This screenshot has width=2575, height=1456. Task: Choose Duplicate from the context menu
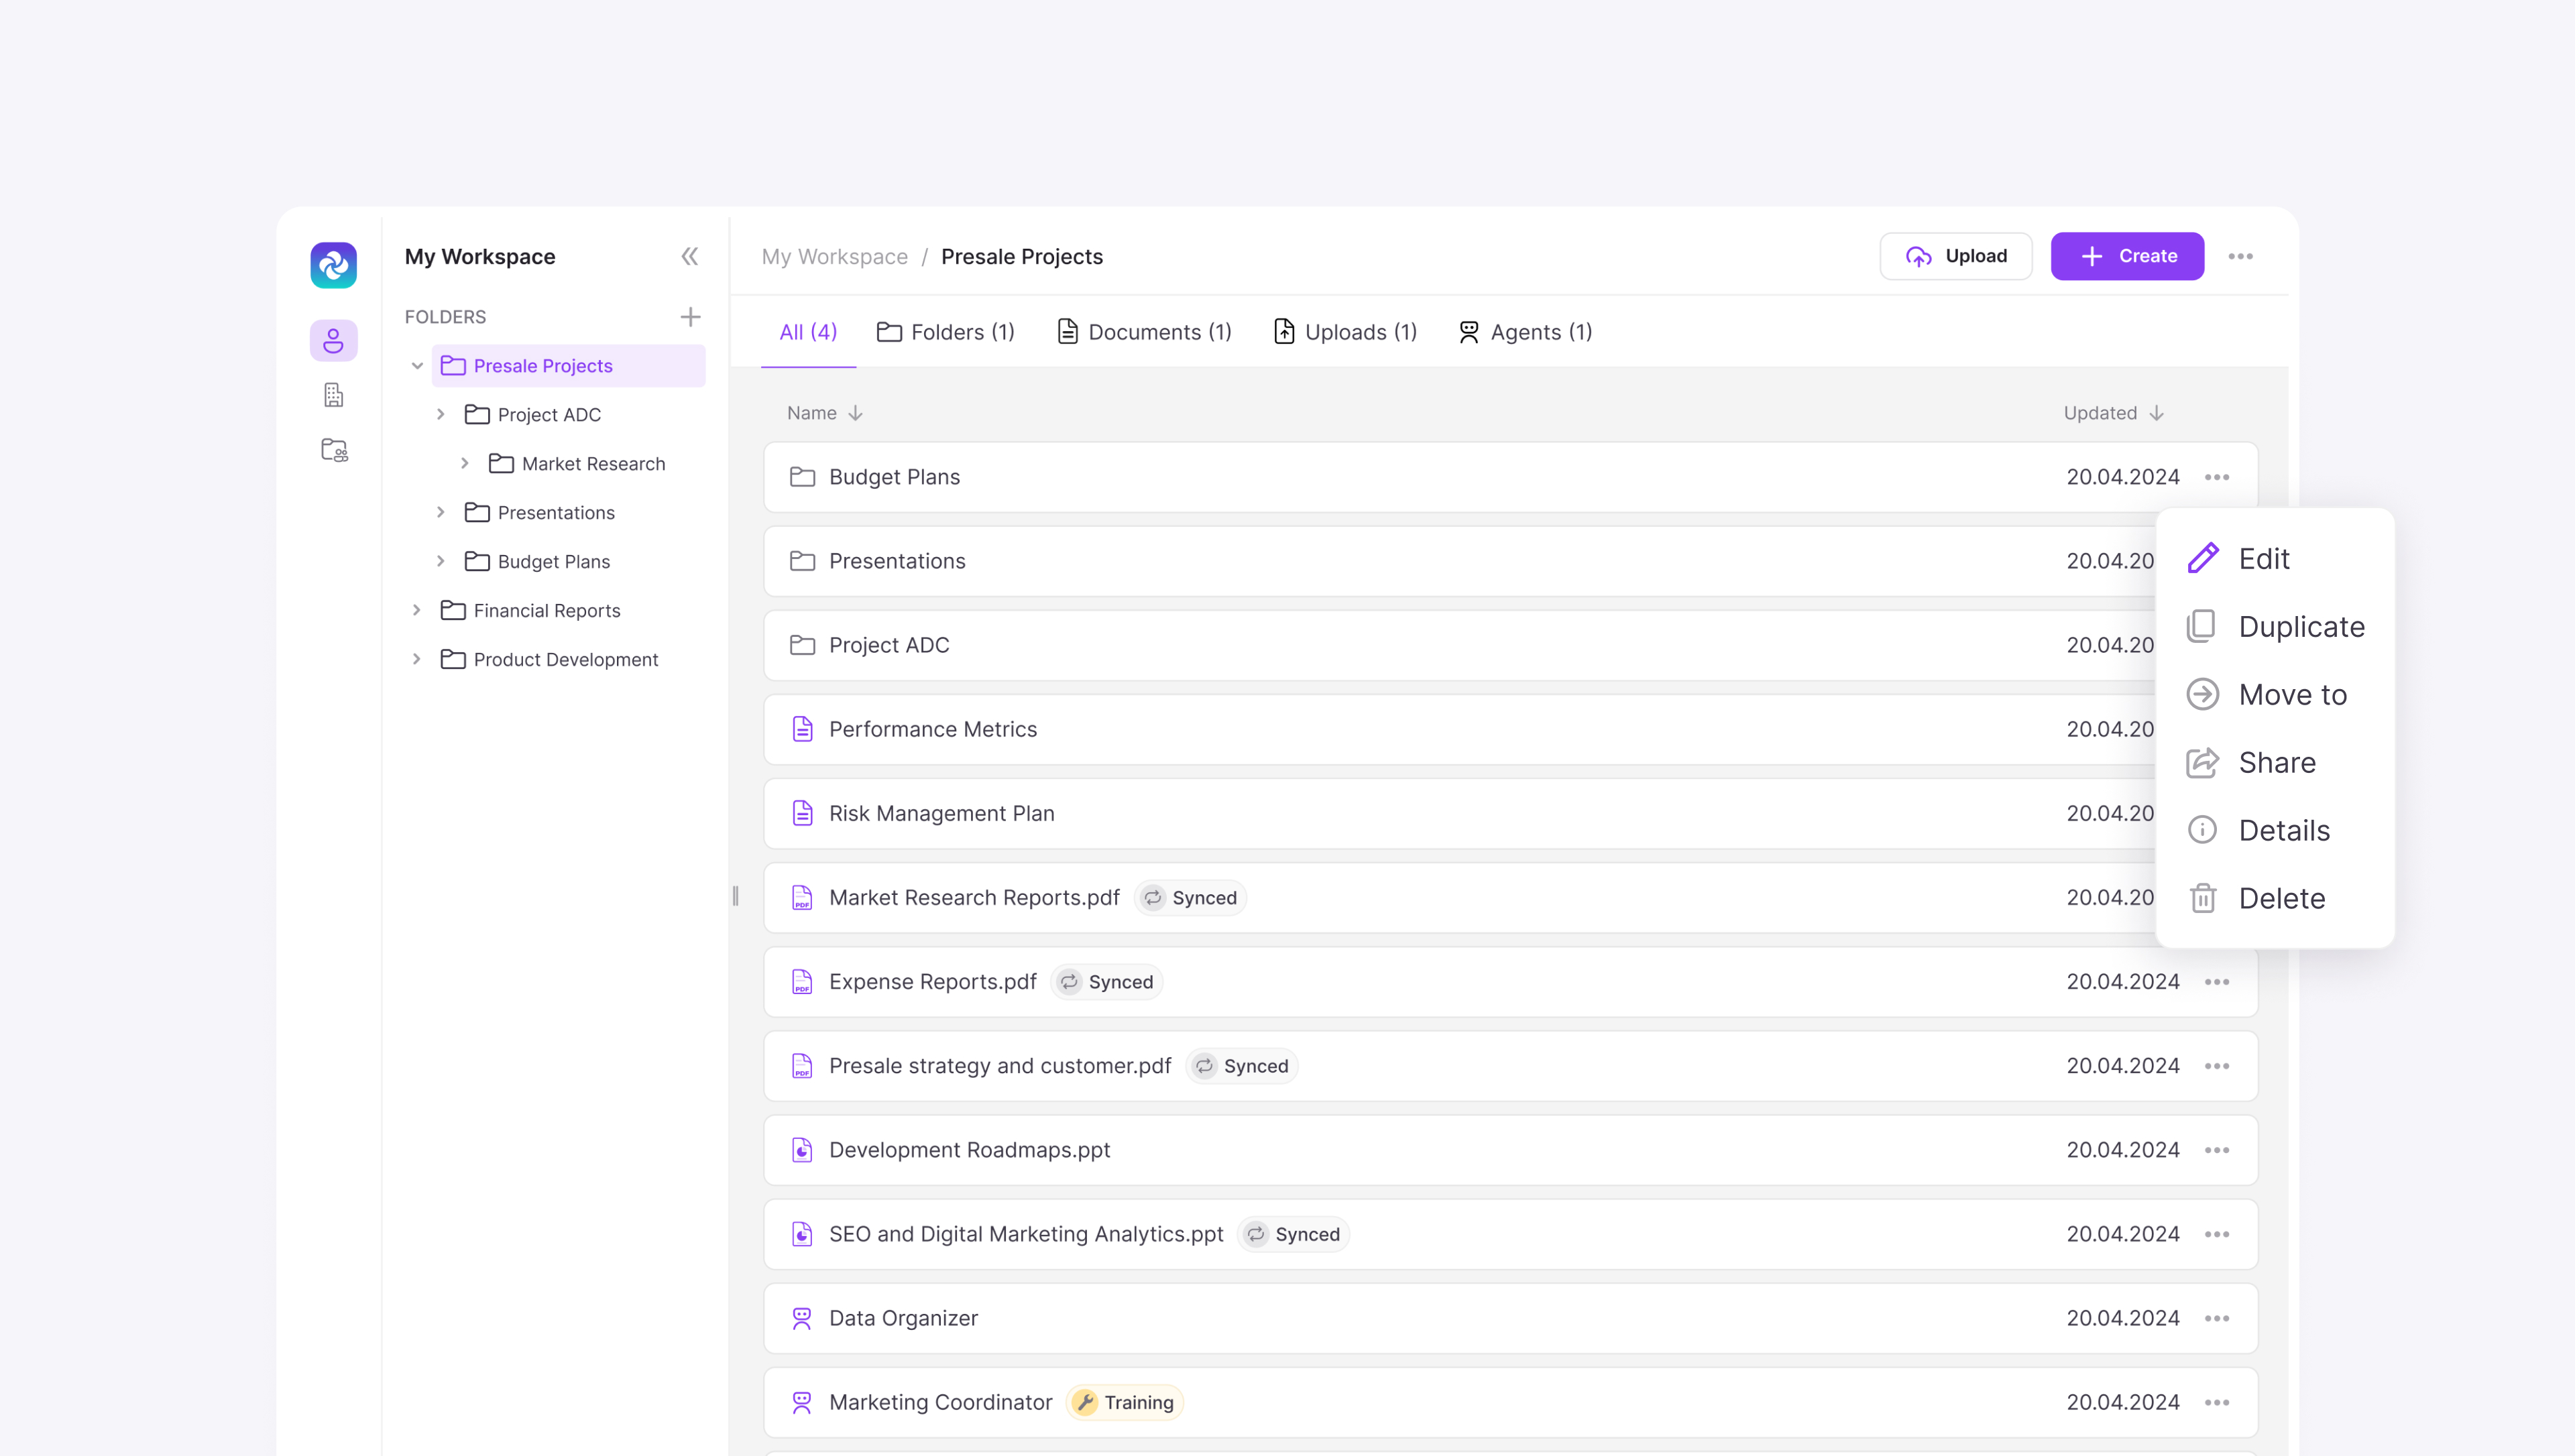point(2300,627)
